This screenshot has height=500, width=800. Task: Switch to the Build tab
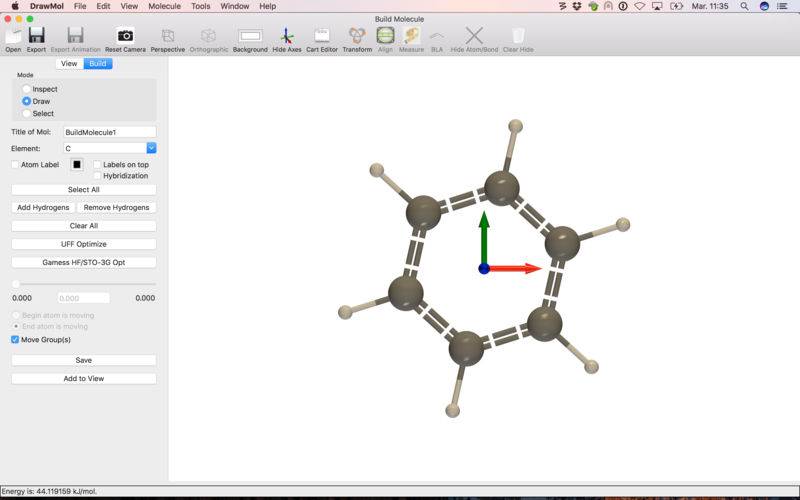tap(98, 63)
